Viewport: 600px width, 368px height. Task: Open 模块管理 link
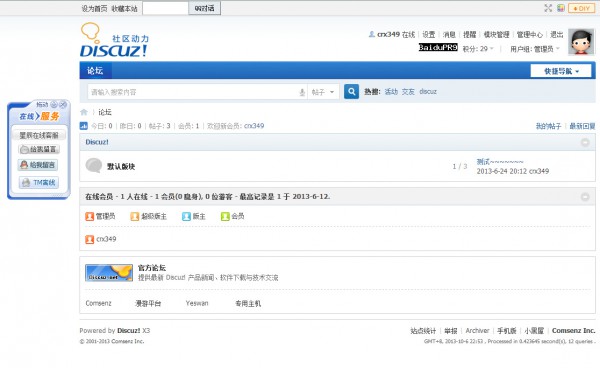coord(496,34)
